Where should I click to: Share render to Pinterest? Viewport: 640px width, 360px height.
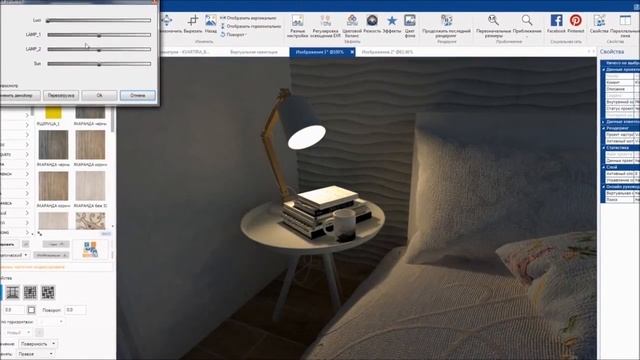pos(576,24)
